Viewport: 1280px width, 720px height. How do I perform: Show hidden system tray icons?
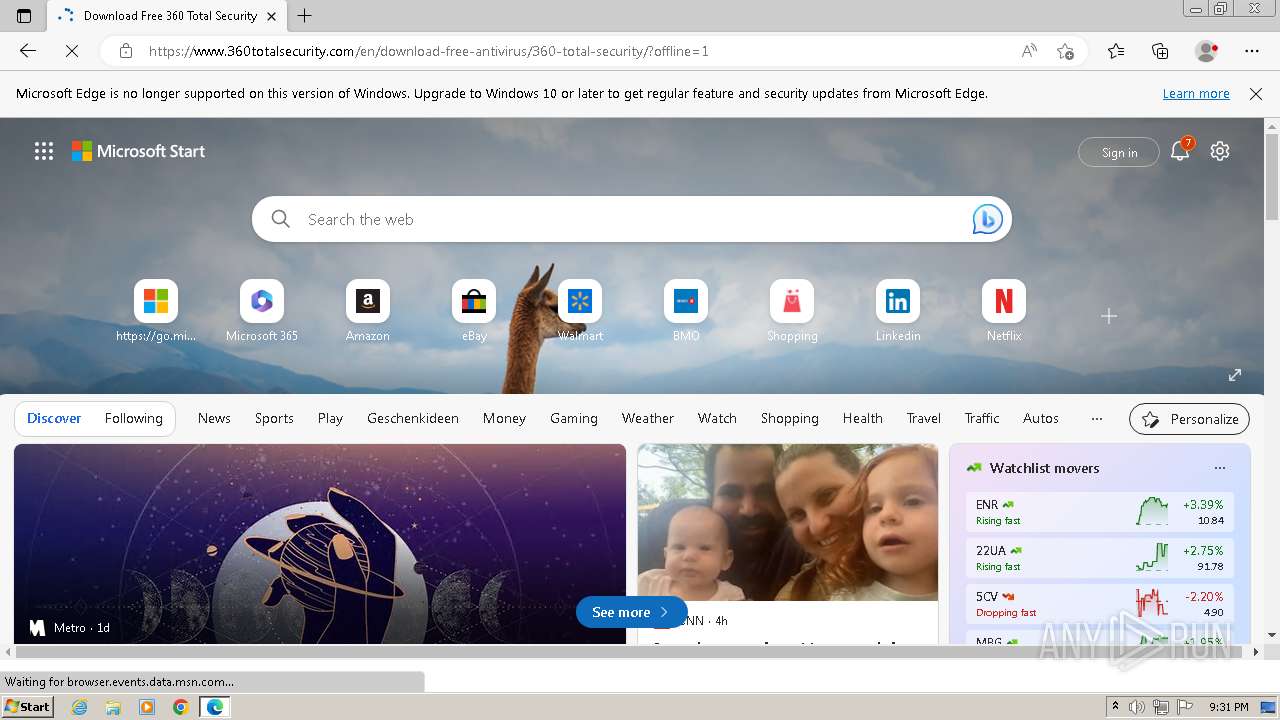tap(1116, 707)
